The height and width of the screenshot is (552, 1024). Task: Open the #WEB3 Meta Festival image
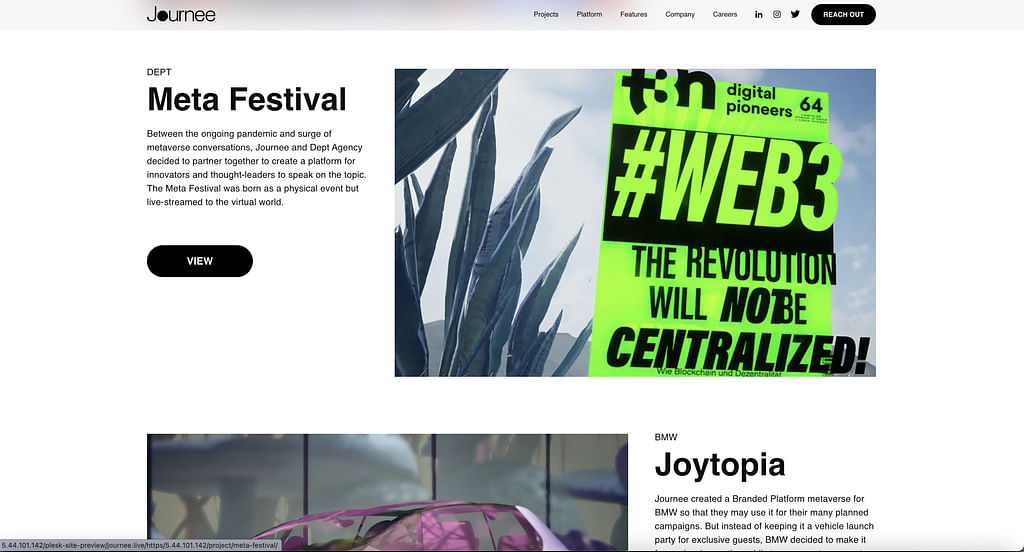[635, 222]
